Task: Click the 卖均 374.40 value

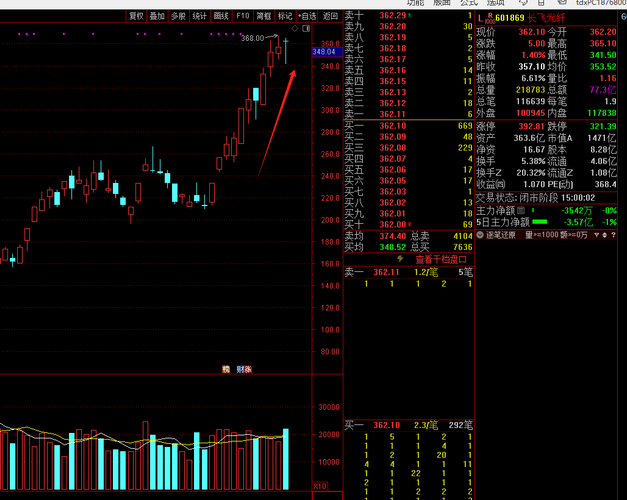Action: (393, 236)
